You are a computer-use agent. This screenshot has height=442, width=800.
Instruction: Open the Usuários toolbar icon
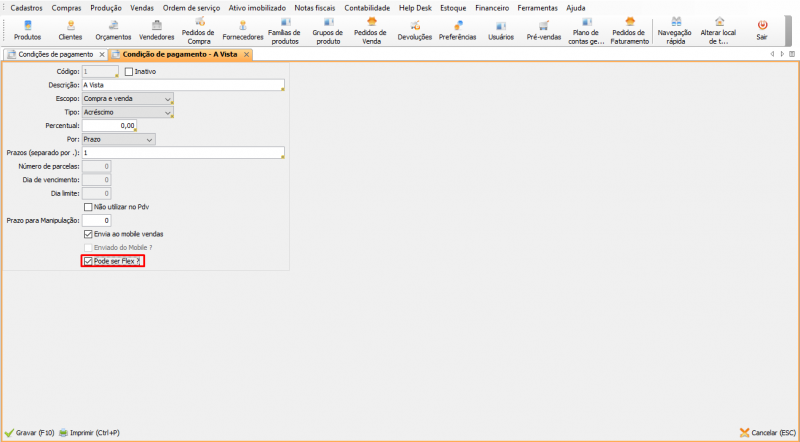coord(501,28)
